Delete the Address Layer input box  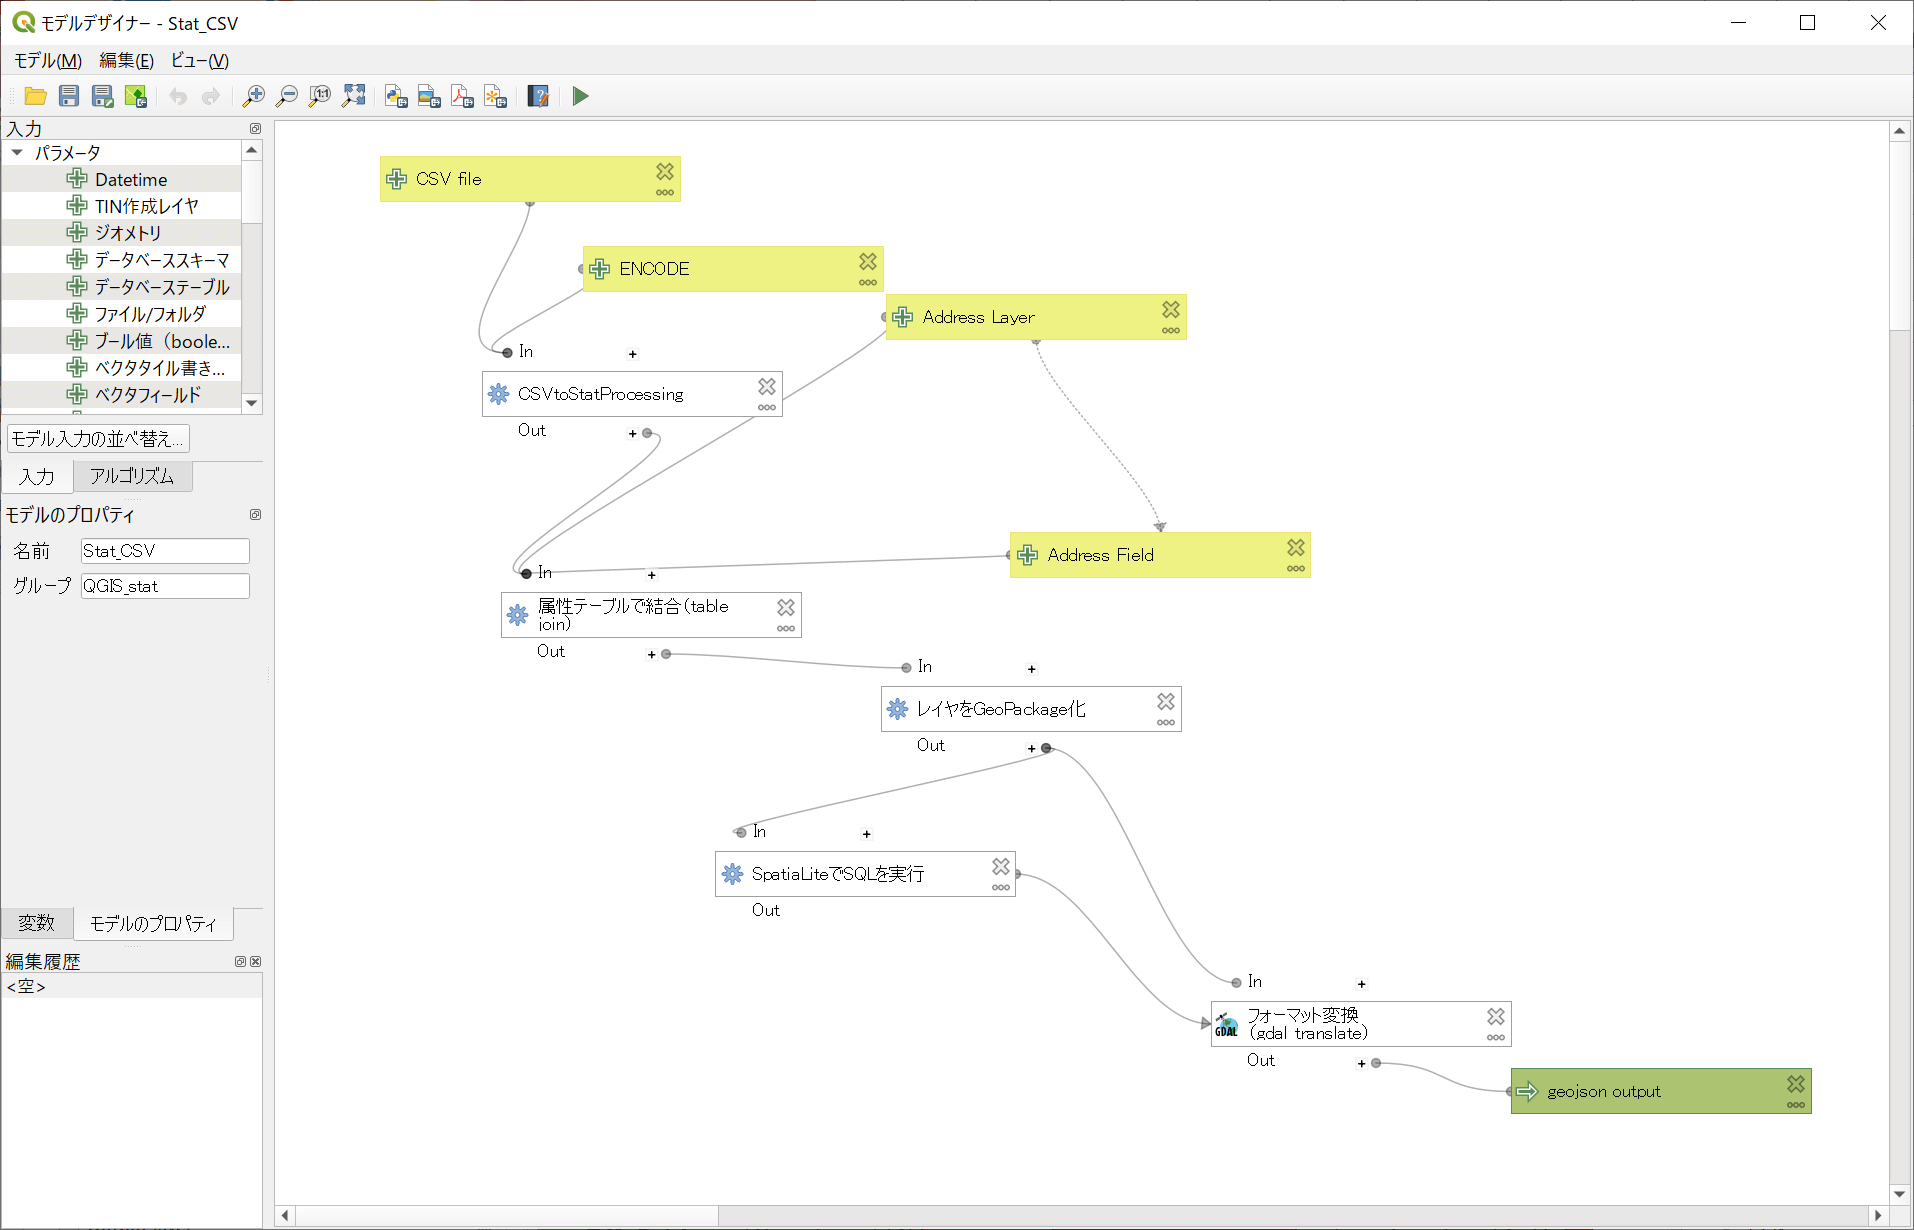pos(1171,309)
